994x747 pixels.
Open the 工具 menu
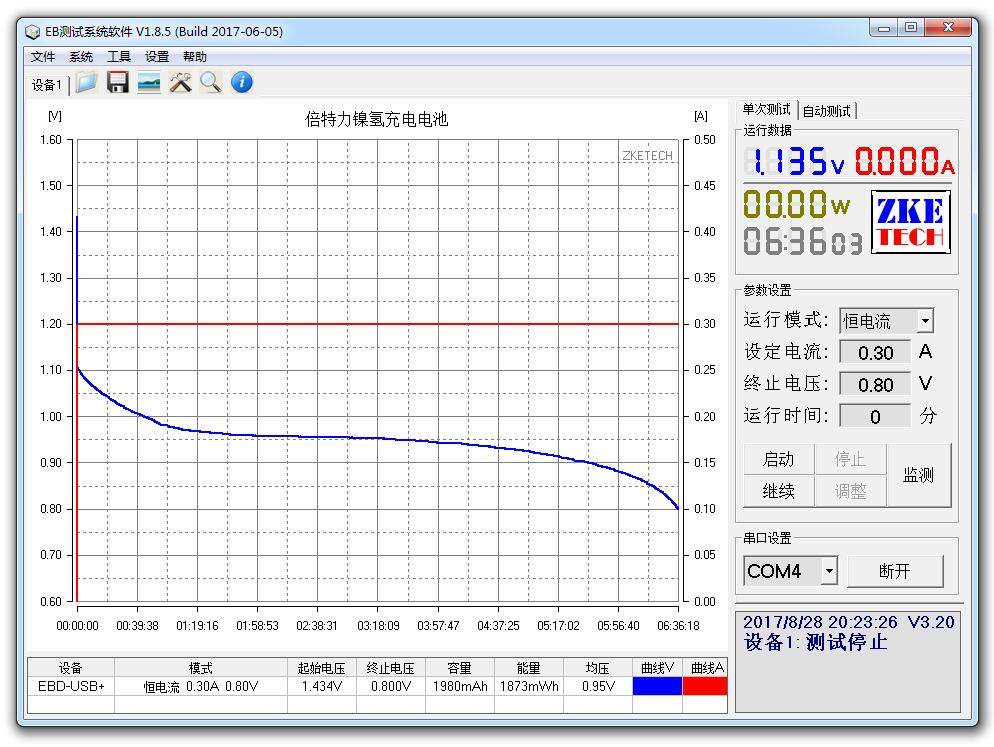pos(119,57)
